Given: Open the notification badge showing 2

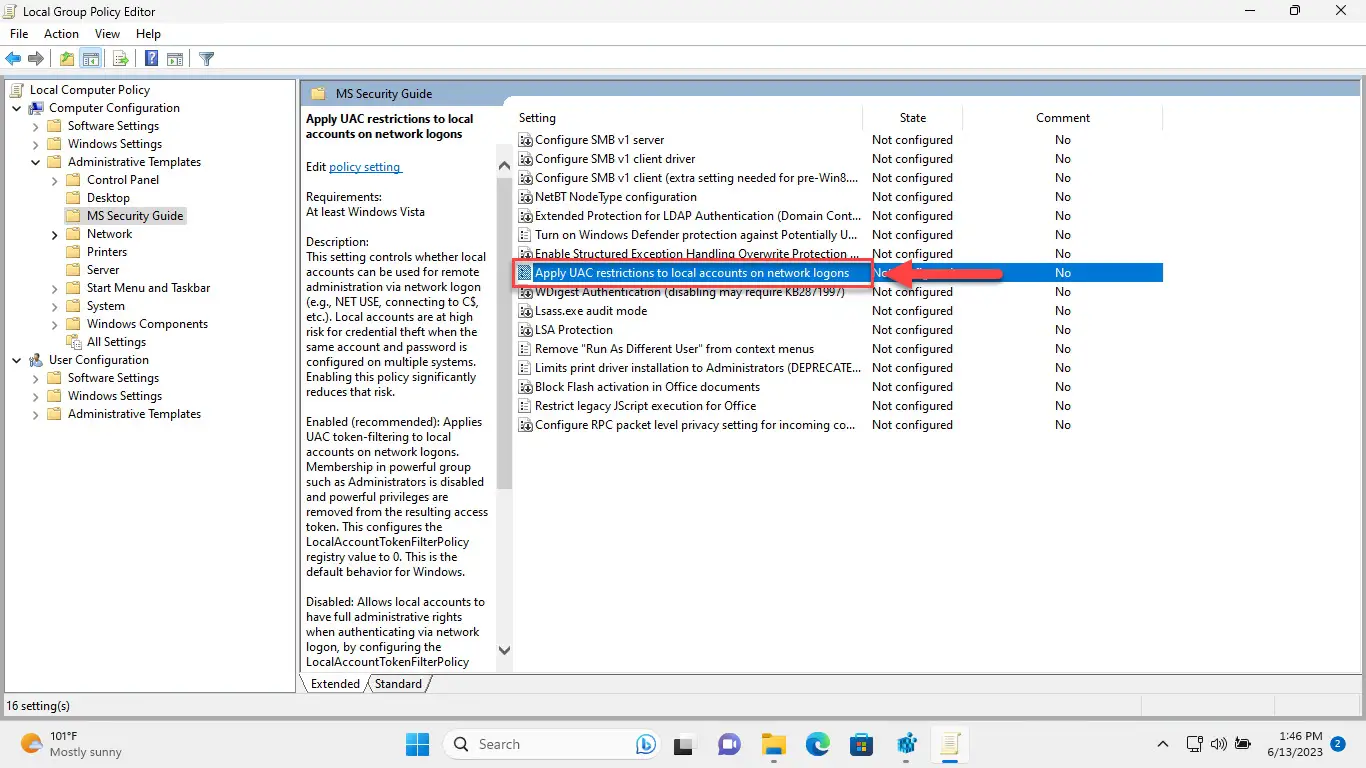Looking at the screenshot, I should coord(1338,744).
